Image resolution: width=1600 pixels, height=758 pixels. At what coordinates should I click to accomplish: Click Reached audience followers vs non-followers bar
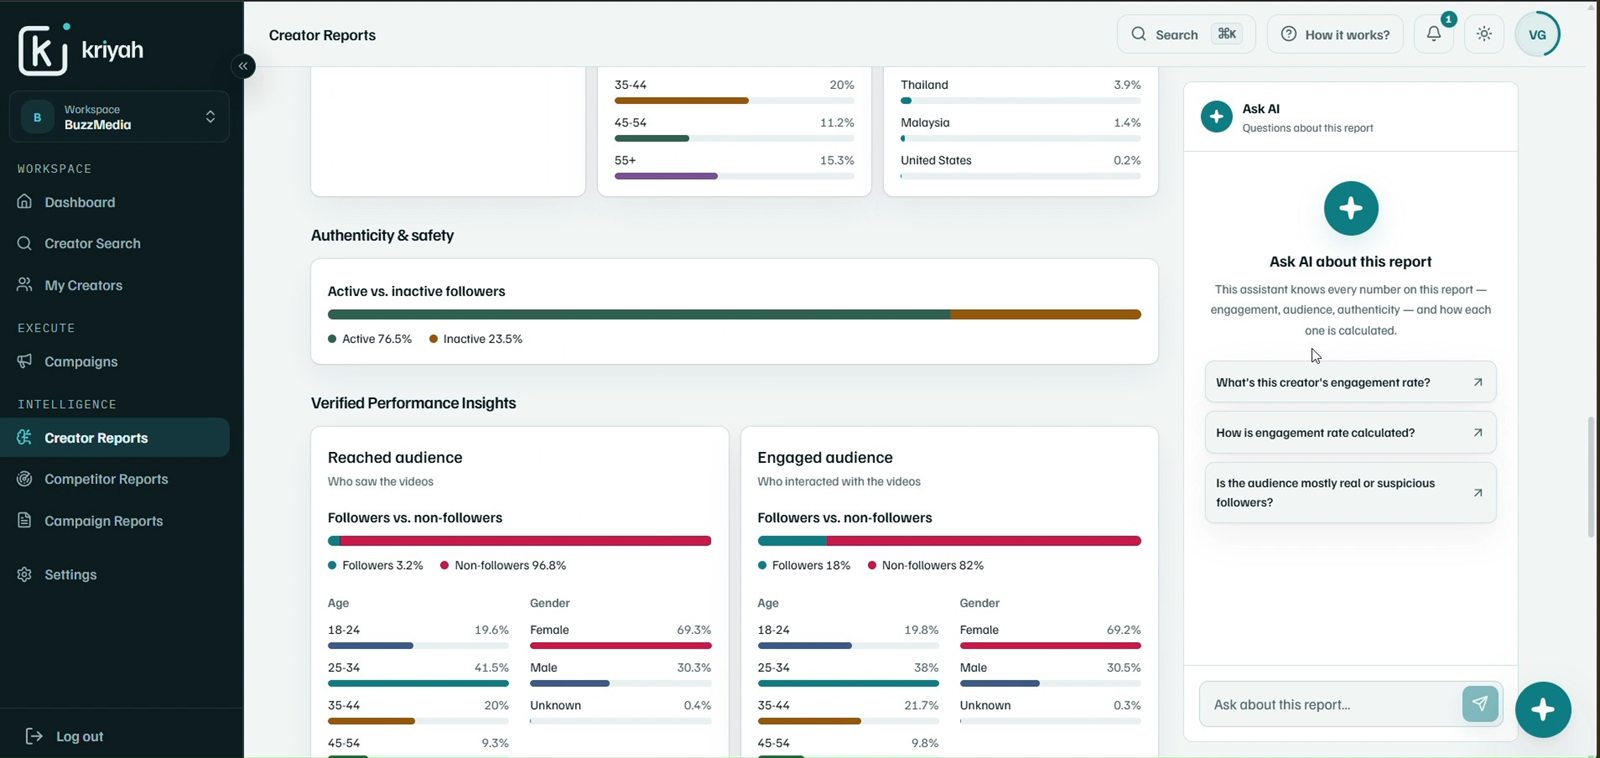[x=519, y=541]
